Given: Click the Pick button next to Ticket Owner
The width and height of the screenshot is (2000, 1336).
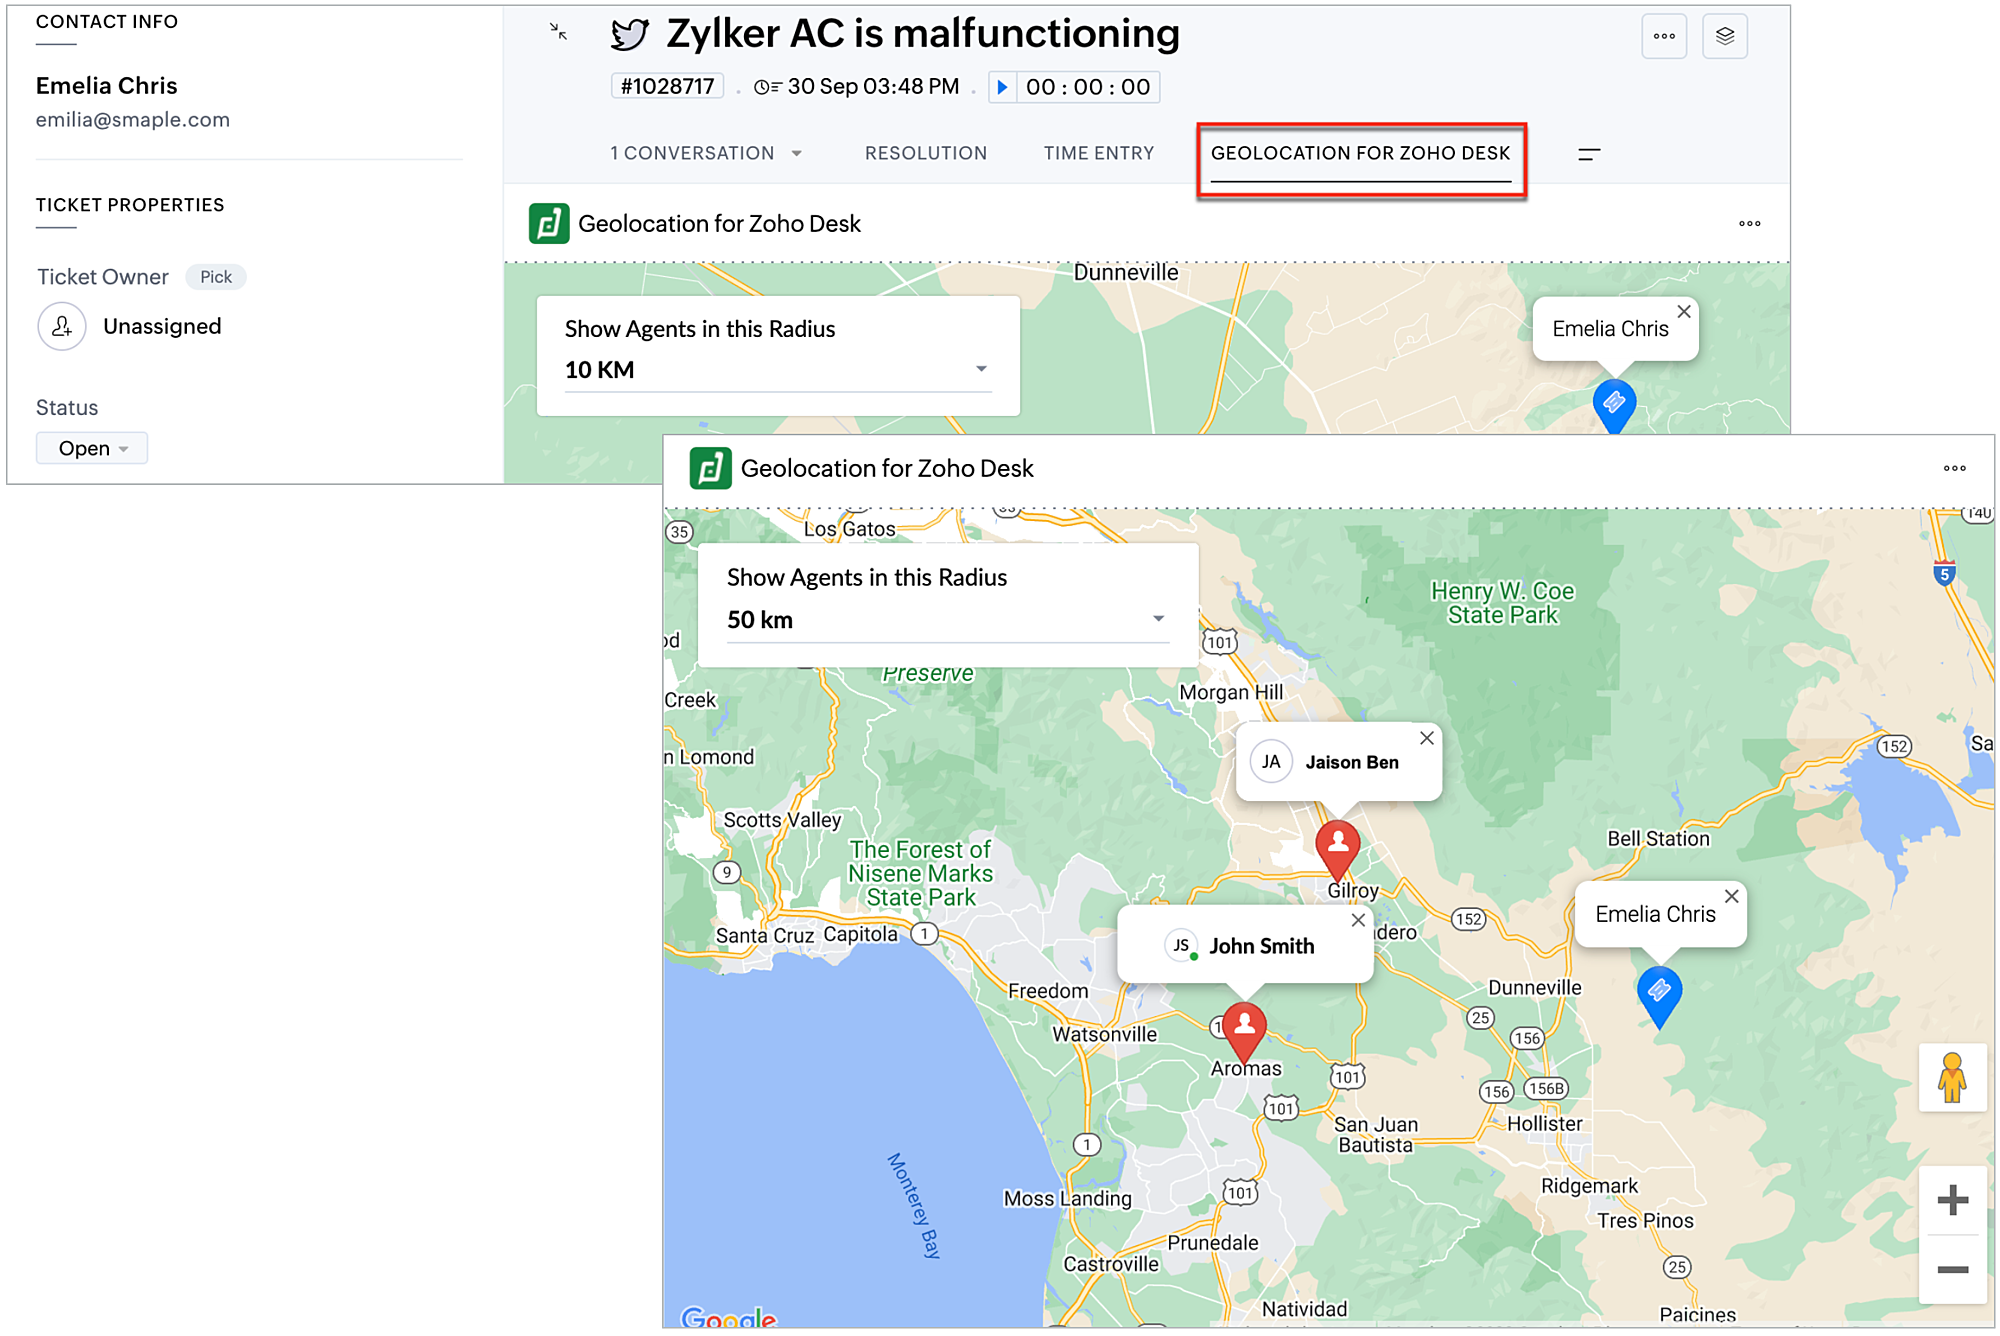Looking at the screenshot, I should pyautogui.click(x=216, y=277).
